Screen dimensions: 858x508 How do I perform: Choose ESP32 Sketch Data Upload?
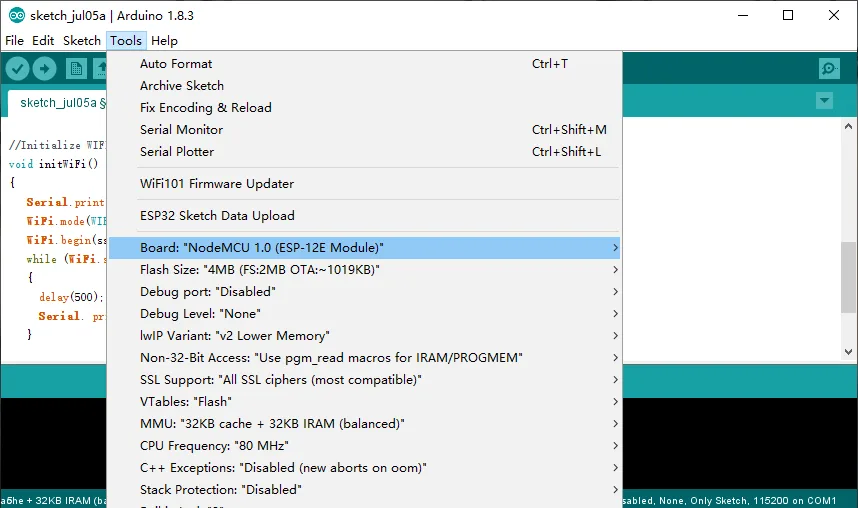click(364, 216)
